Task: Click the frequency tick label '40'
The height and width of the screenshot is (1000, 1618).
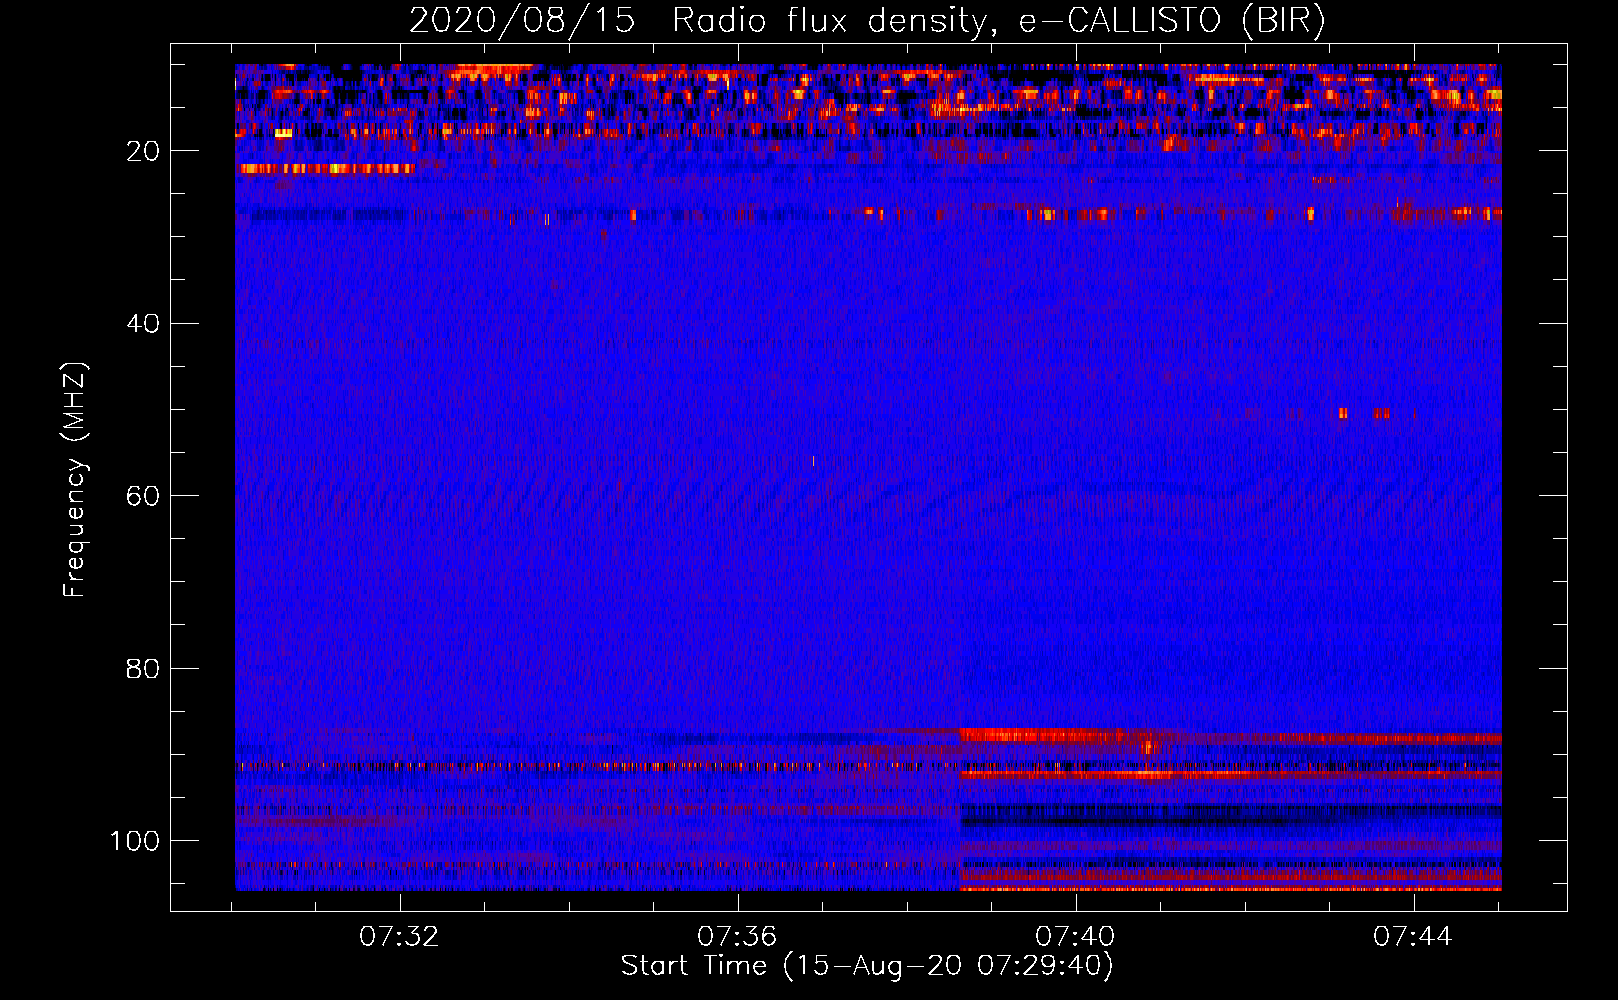Action: pyautogui.click(x=143, y=324)
